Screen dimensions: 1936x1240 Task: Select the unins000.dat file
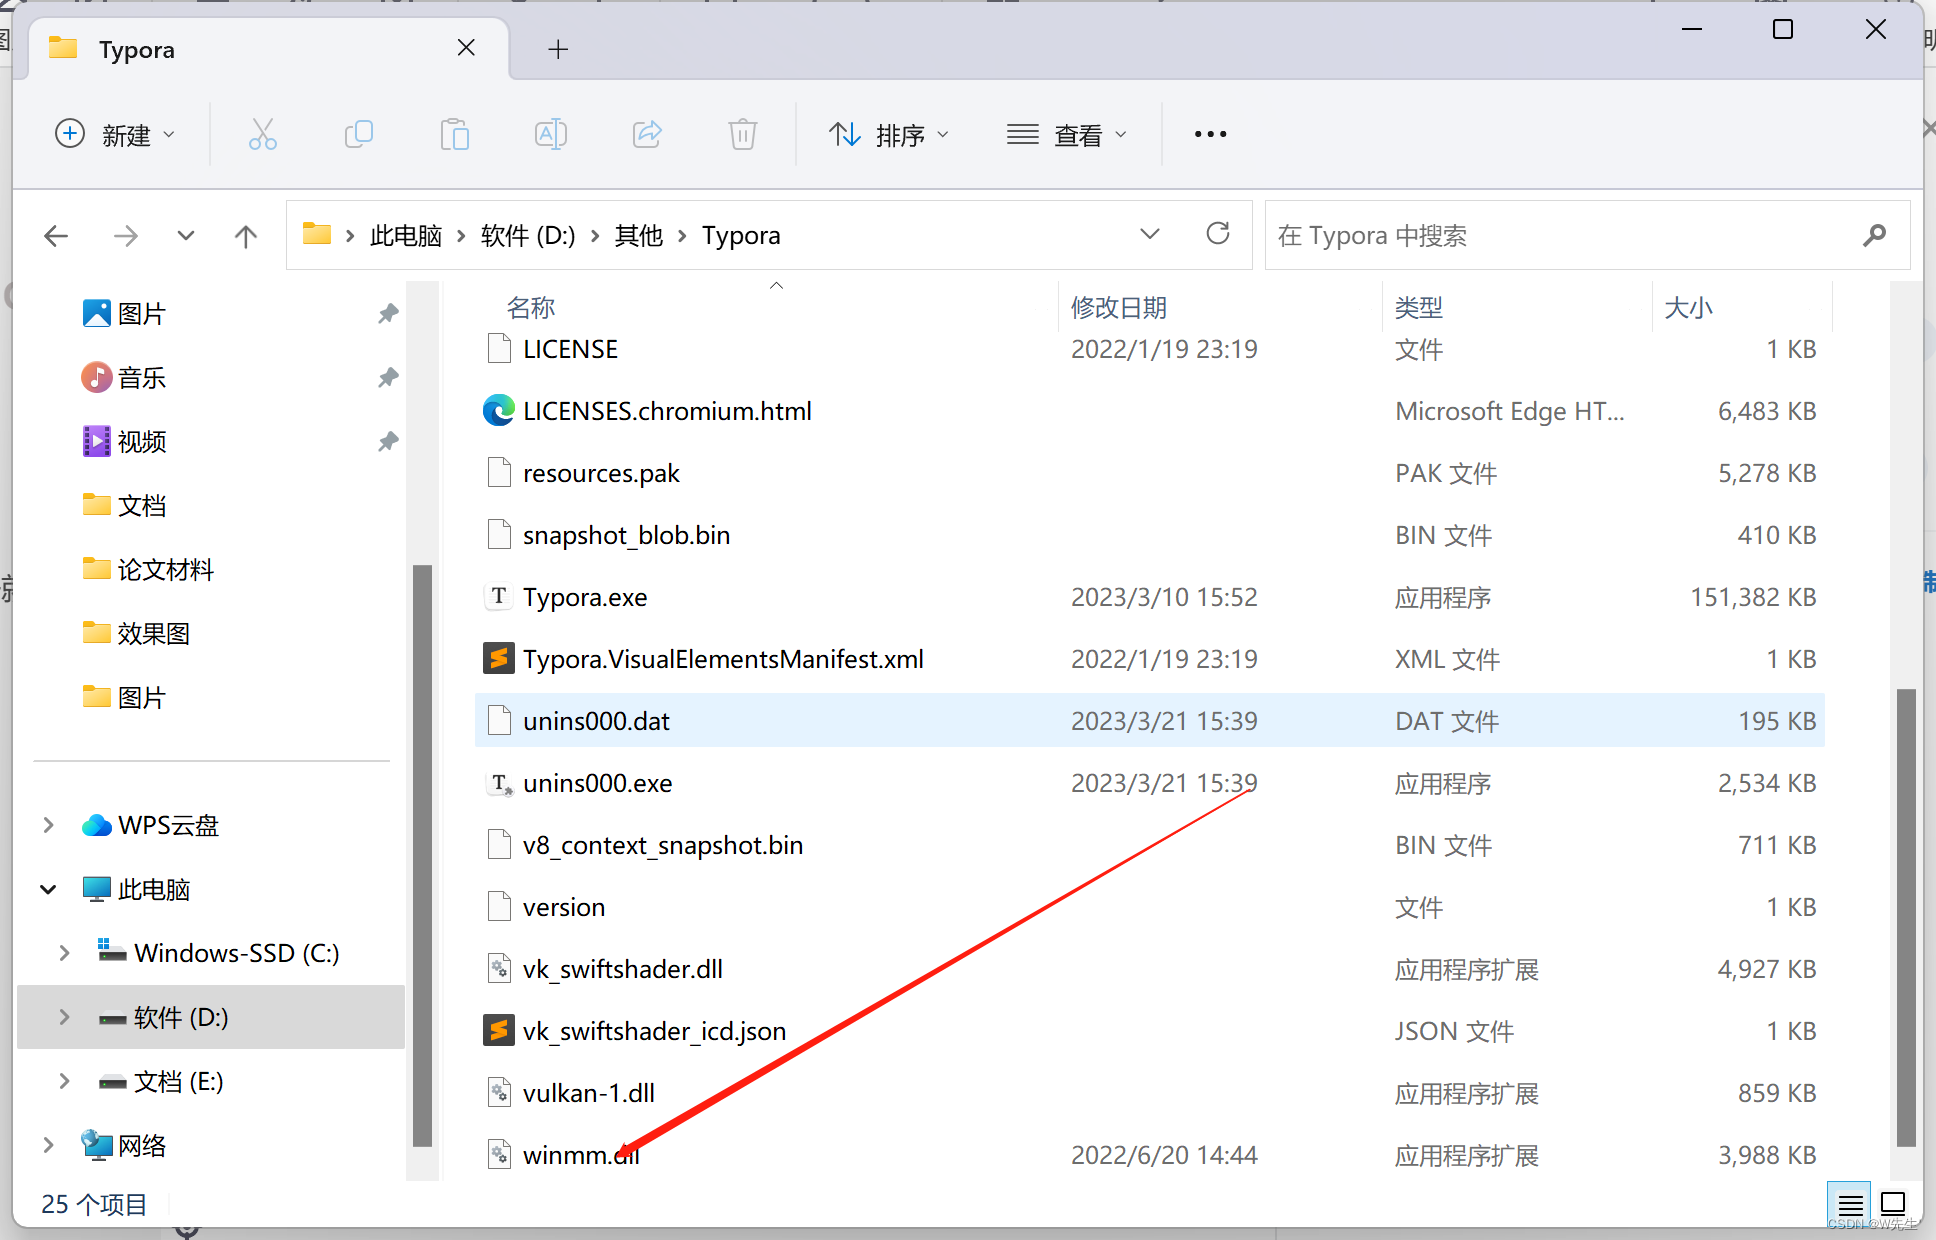pos(1150,721)
